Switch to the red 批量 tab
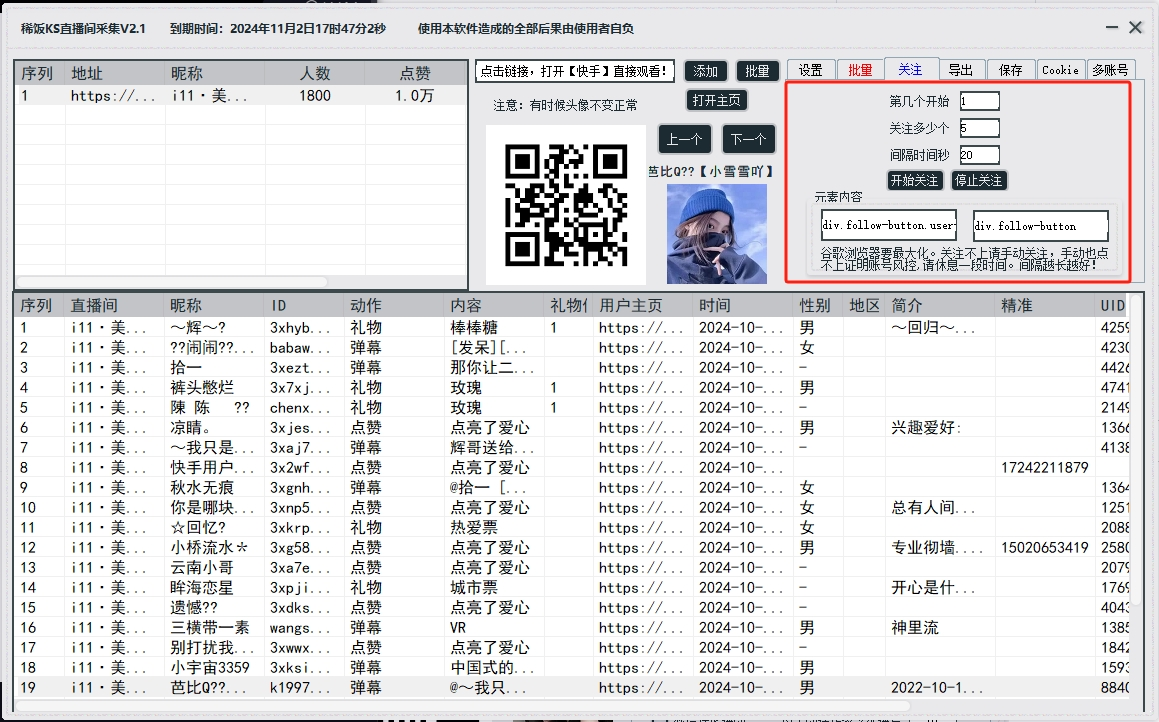The height and width of the screenshot is (722, 1159). pyautogui.click(x=859, y=69)
